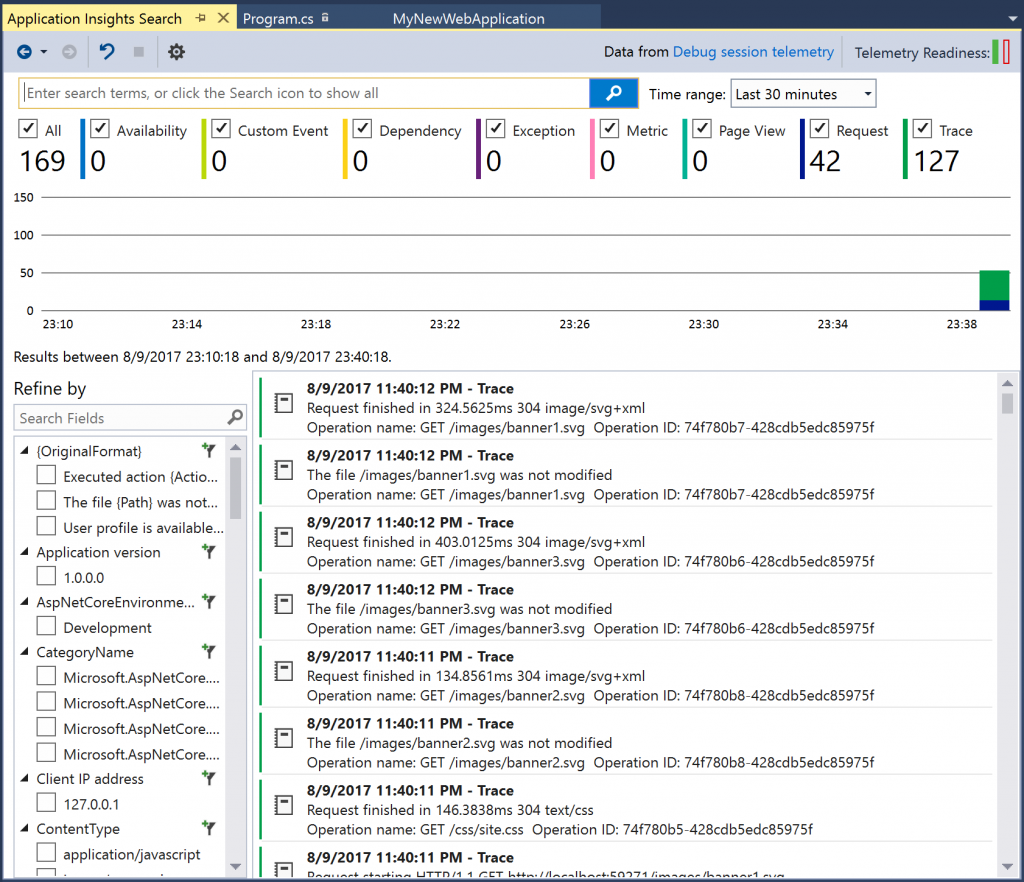Click the Refine by scroll down arrow
Viewport: 1024px width, 882px height.
(x=236, y=866)
